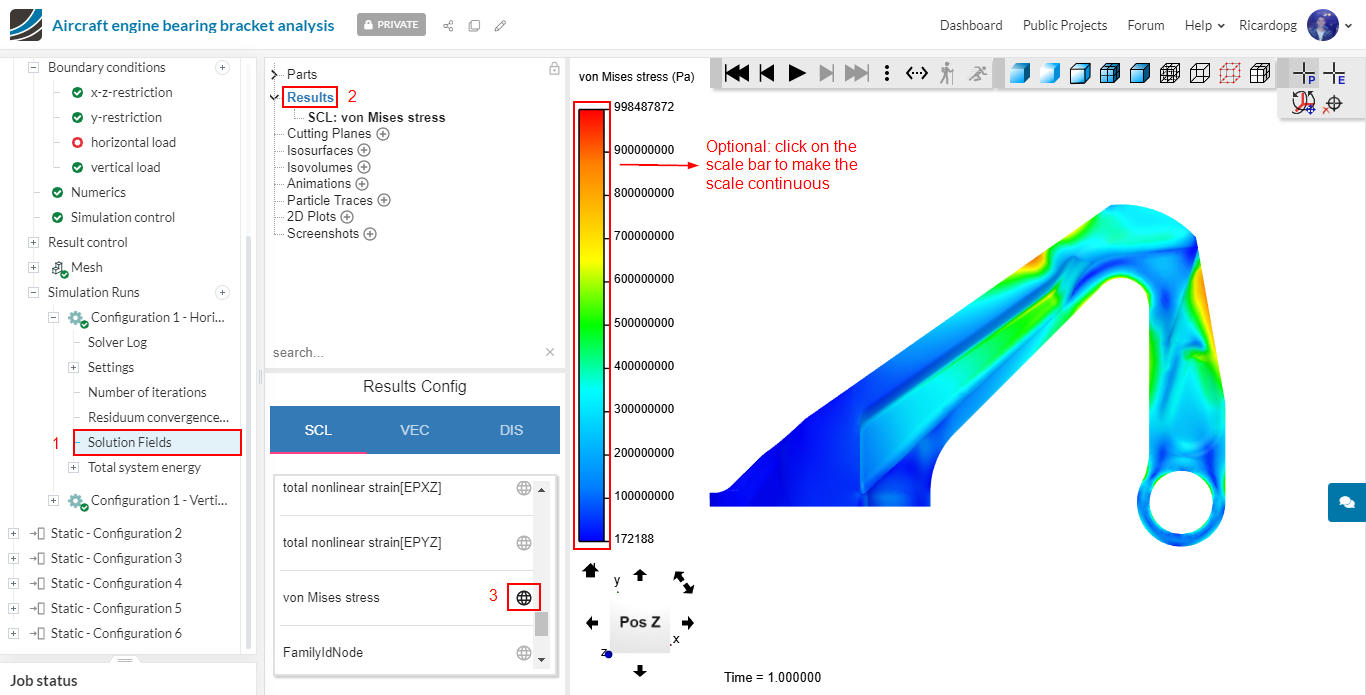This screenshot has height=695, width=1366.
Task: Select the last wireframe cube render mode
Action: click(x=1260, y=73)
